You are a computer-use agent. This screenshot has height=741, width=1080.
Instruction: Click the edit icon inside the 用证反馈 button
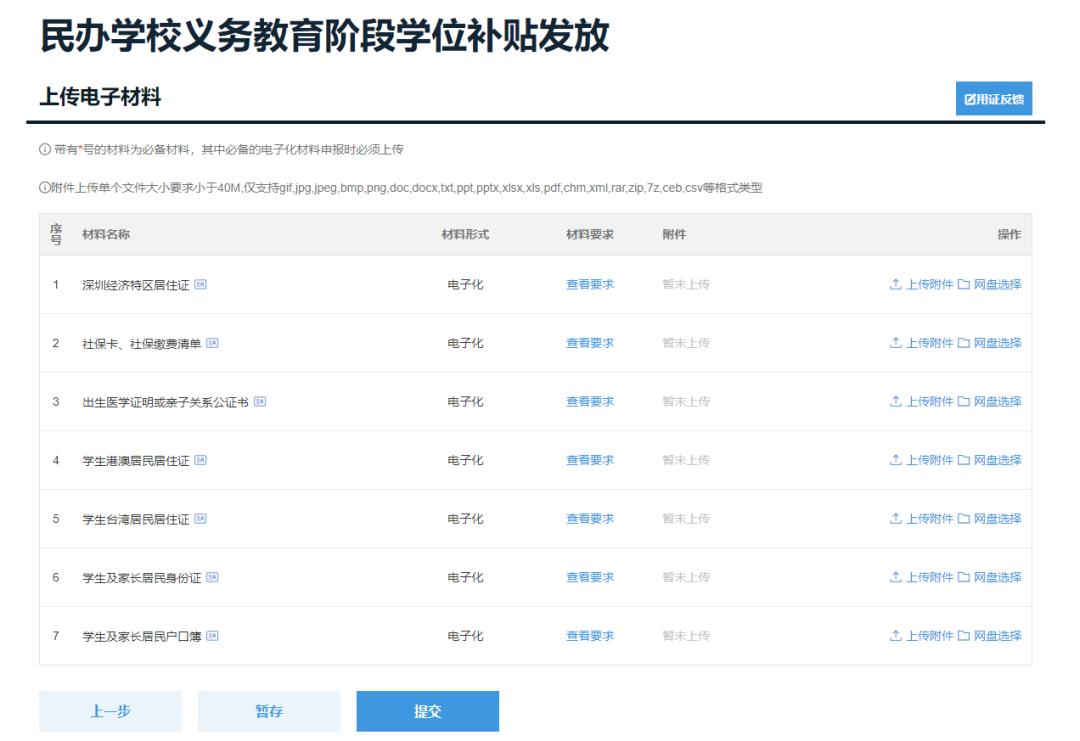tap(971, 99)
